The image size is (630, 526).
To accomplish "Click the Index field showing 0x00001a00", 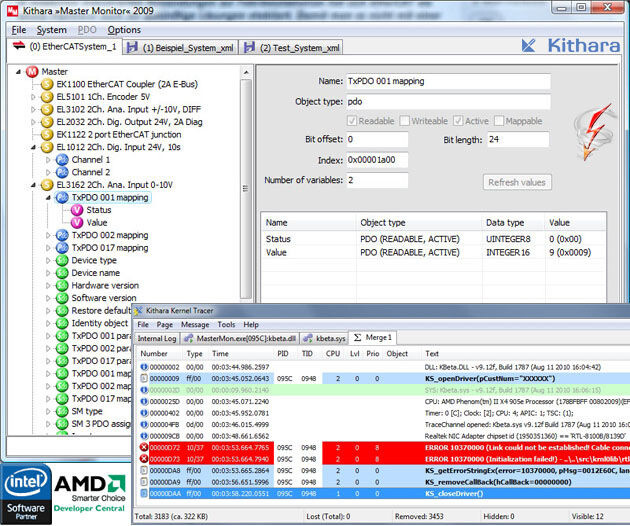I will tap(377, 160).
